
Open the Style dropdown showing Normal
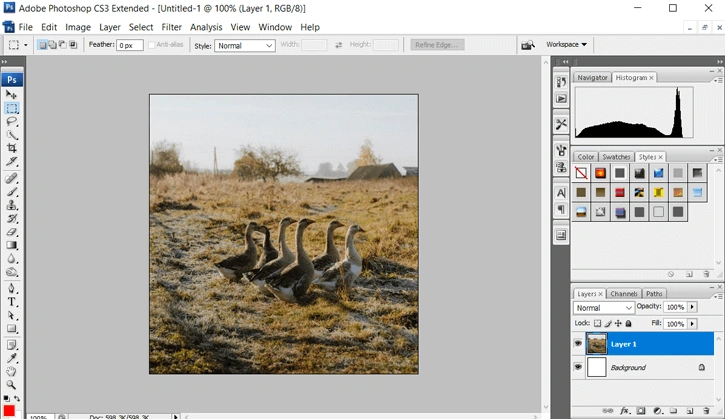(x=245, y=45)
